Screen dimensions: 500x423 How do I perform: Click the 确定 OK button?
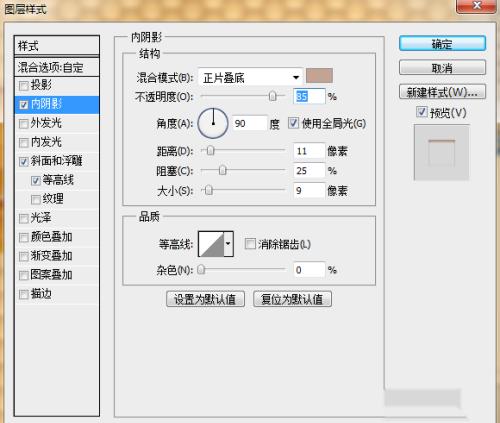pyautogui.click(x=442, y=44)
